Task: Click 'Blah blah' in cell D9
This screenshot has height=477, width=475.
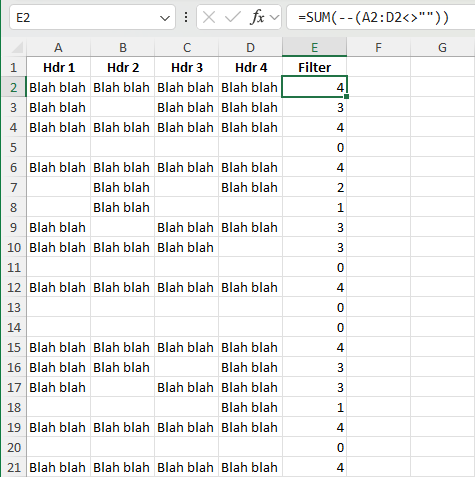Action: point(249,227)
